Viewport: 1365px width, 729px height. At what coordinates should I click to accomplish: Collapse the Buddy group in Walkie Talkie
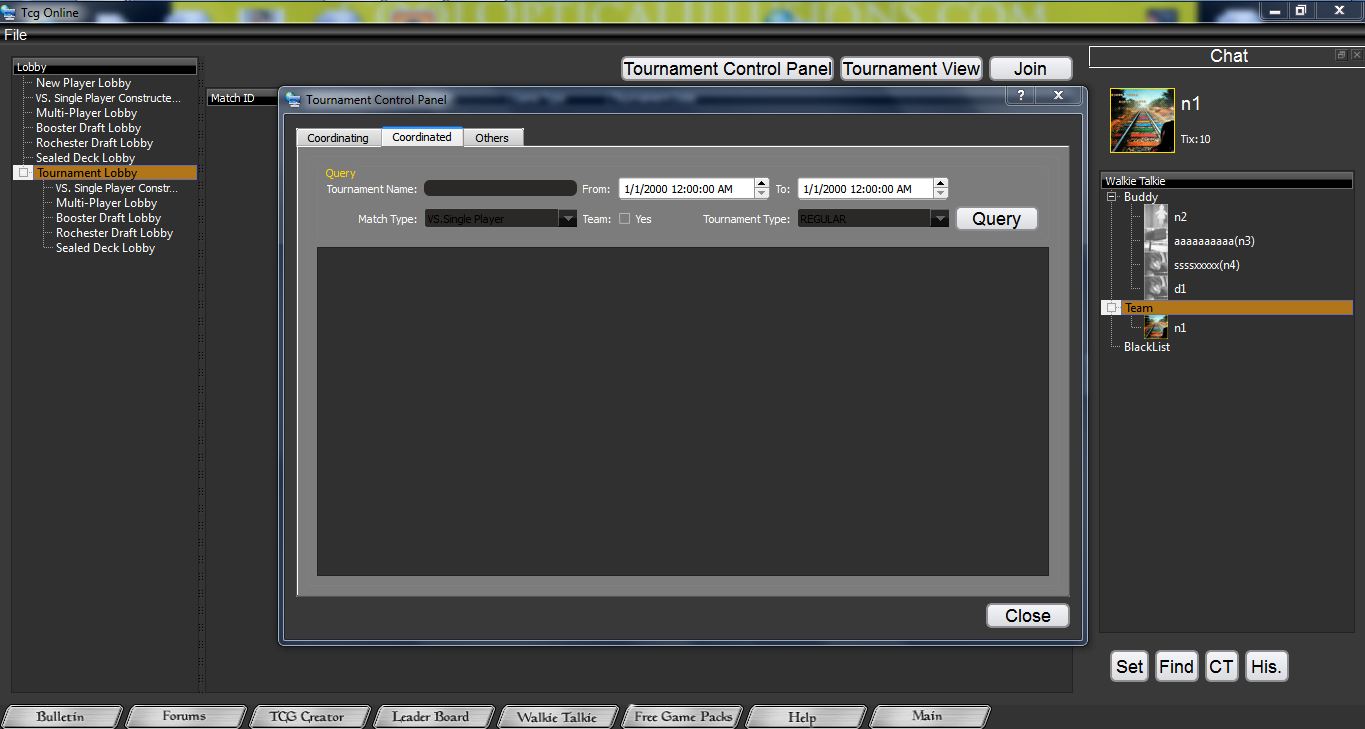1111,198
